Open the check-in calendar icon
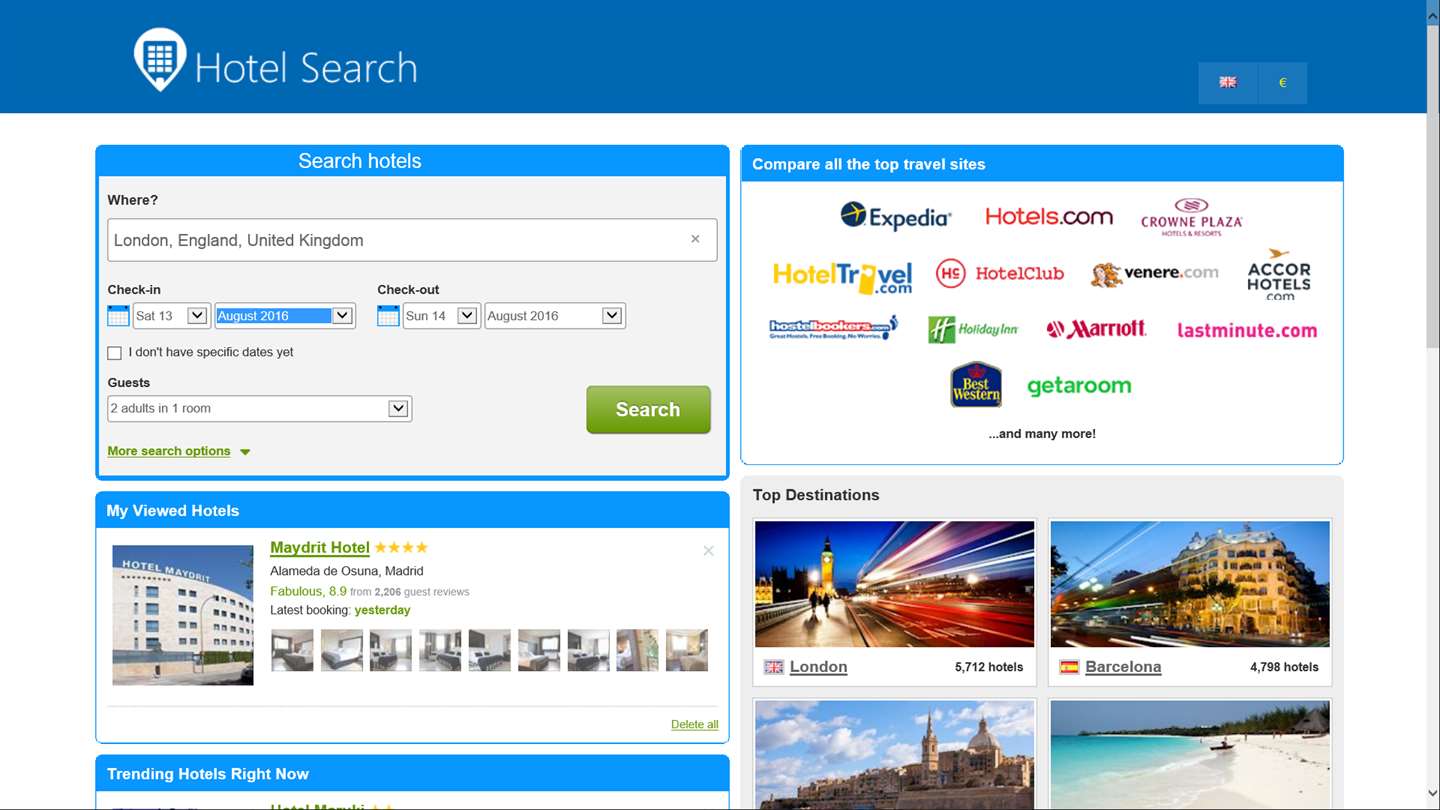 [x=118, y=316]
